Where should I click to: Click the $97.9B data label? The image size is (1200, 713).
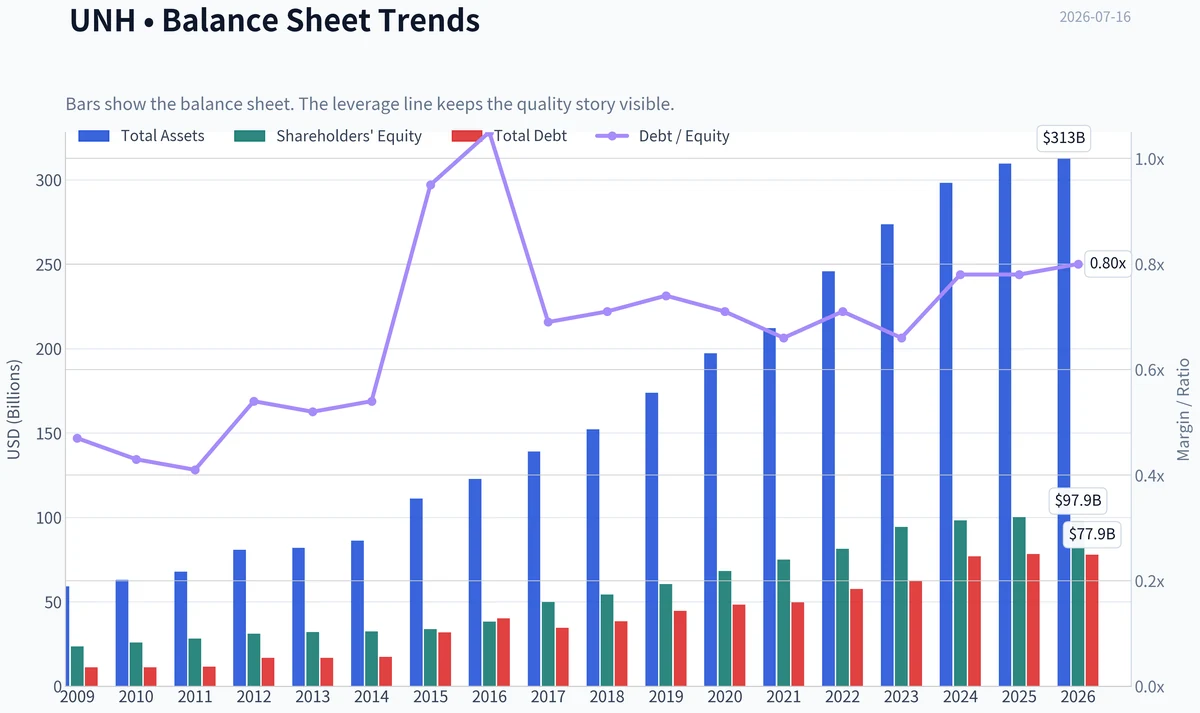click(1078, 500)
